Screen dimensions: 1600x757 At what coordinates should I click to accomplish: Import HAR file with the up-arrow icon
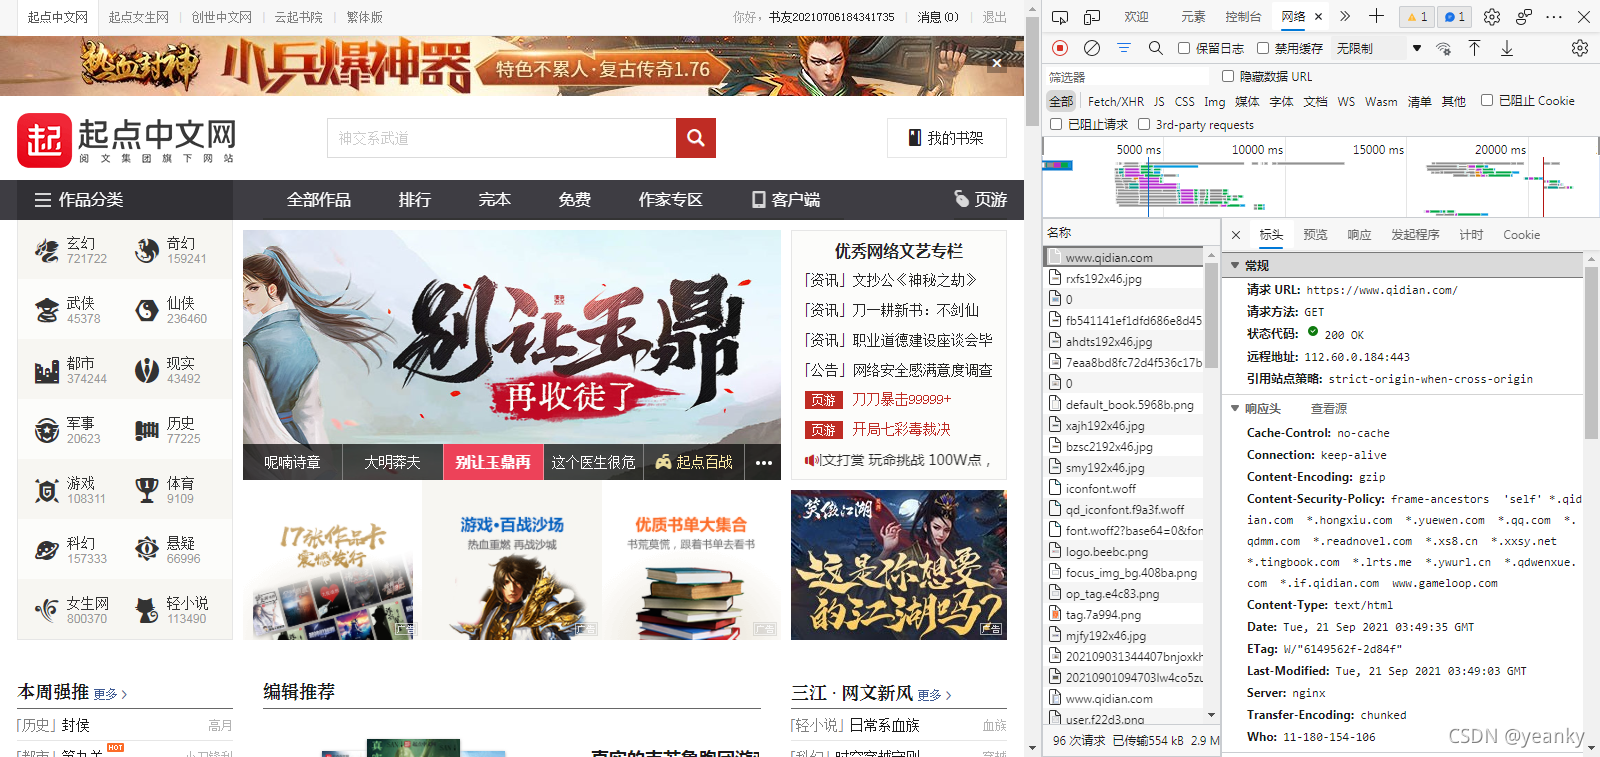(1475, 48)
